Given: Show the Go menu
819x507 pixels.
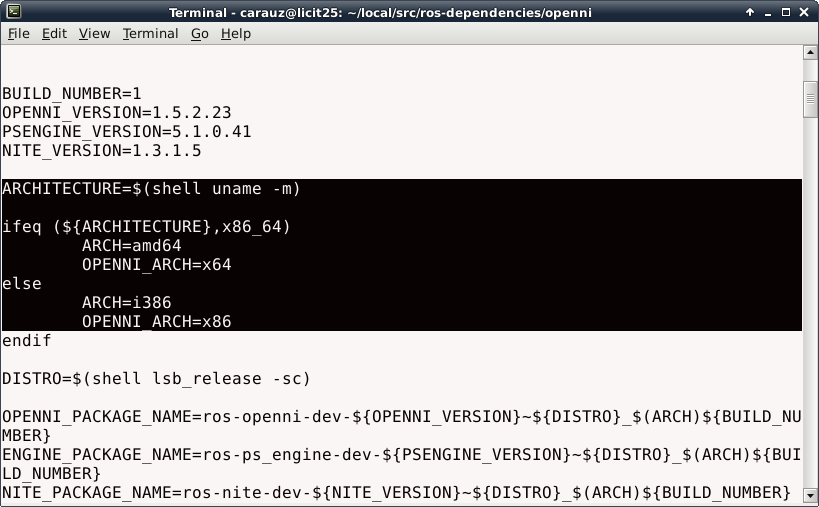Looking at the screenshot, I should pyautogui.click(x=199, y=33).
